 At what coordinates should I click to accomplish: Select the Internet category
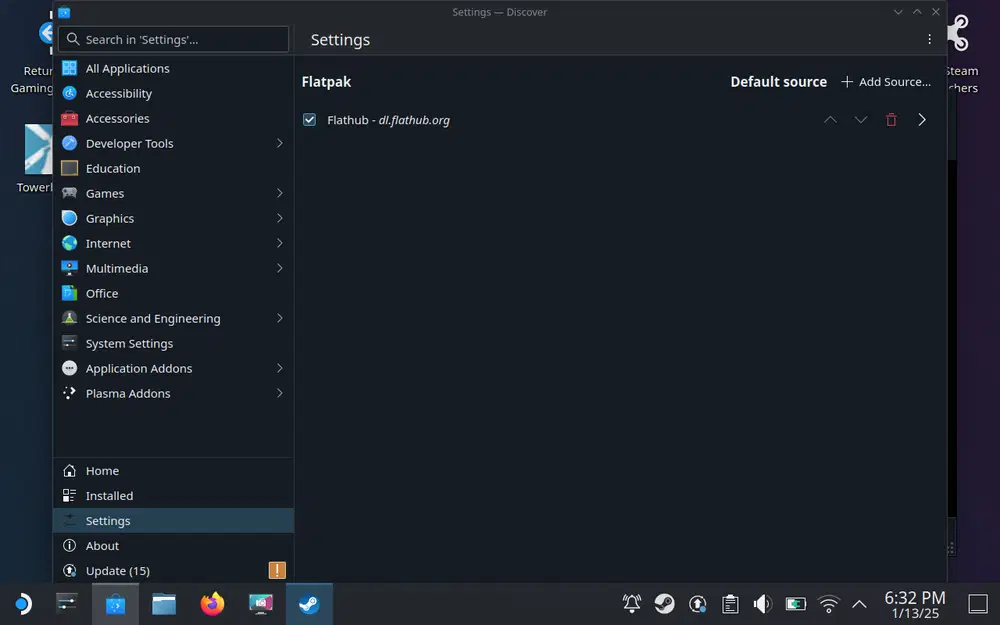pyautogui.click(x=173, y=243)
